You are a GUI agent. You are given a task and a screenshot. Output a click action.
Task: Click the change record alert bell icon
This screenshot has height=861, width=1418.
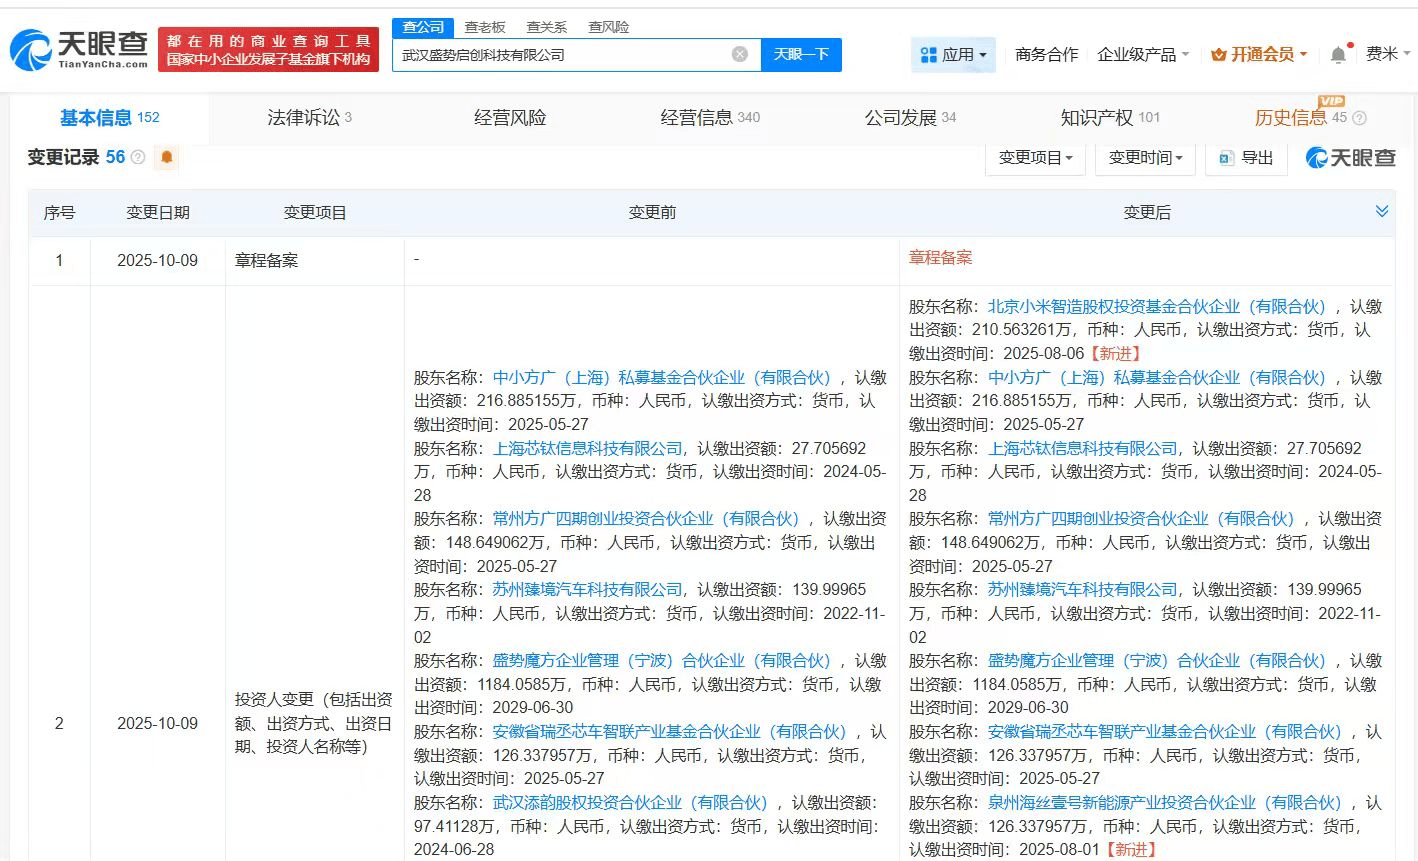pos(166,157)
